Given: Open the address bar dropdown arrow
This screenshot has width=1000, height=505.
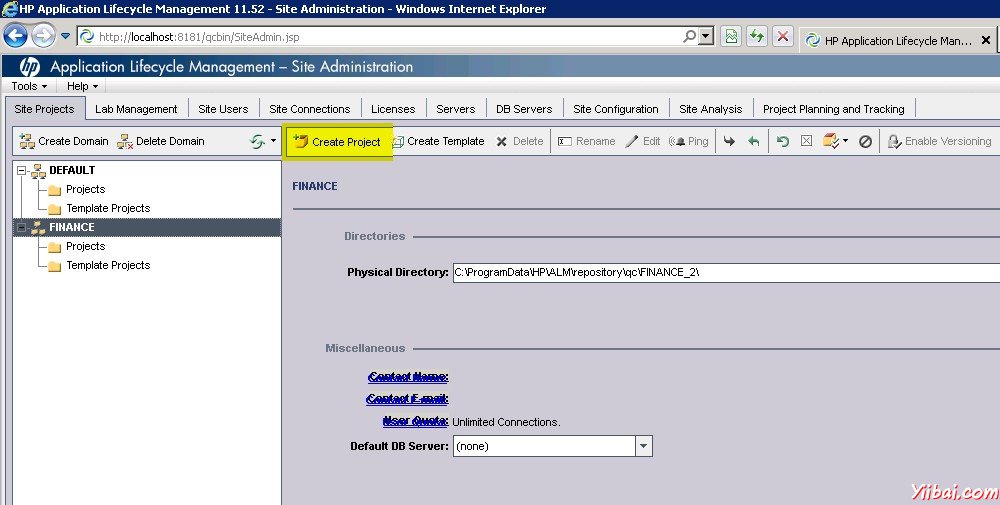Looking at the screenshot, I should 706,36.
